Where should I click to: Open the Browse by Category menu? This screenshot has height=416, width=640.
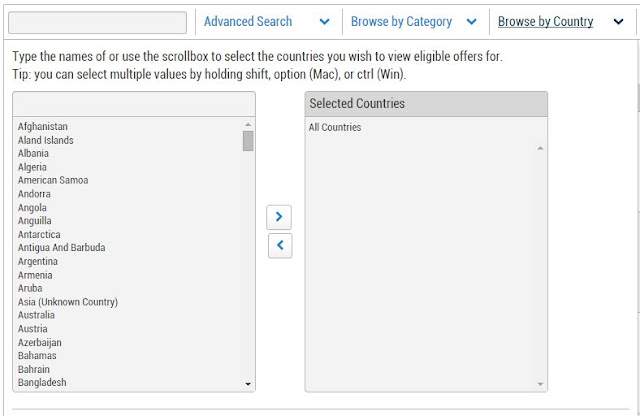click(401, 21)
